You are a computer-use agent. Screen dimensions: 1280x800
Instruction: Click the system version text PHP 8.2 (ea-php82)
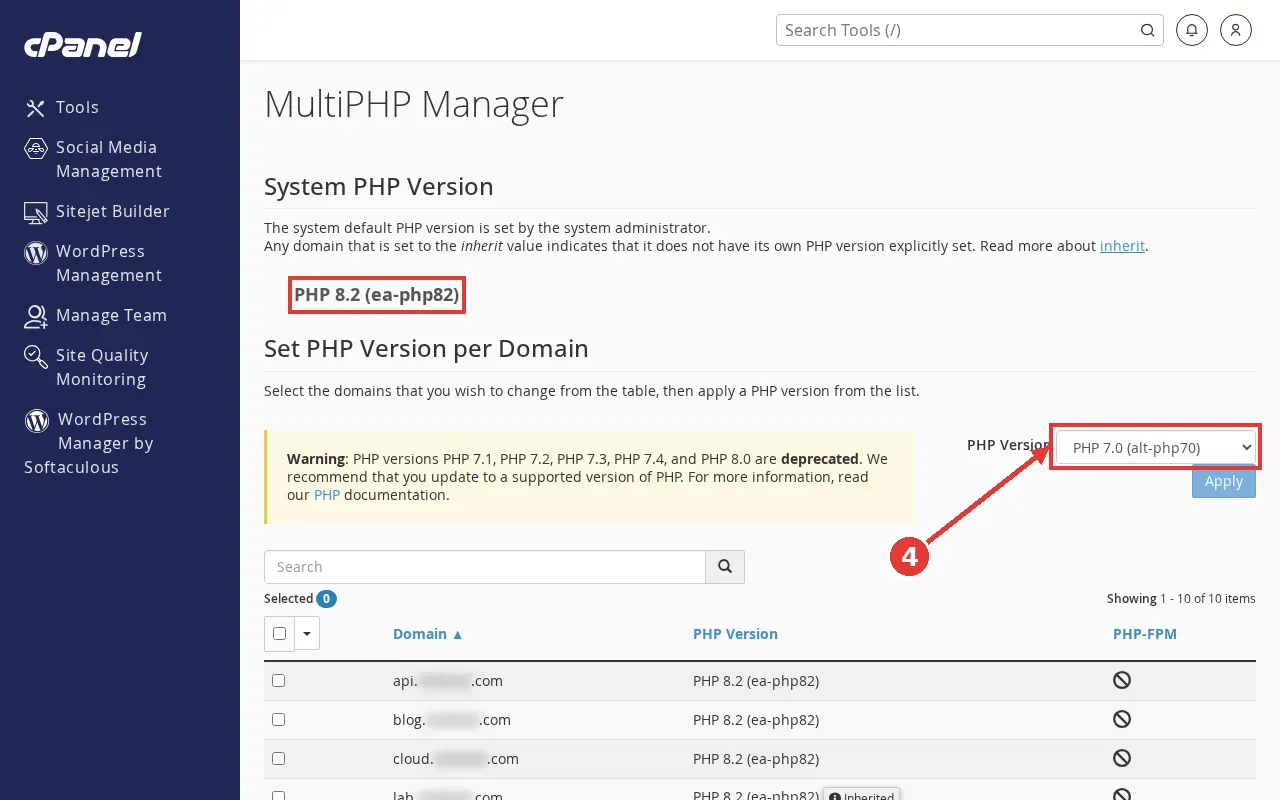[x=377, y=295]
